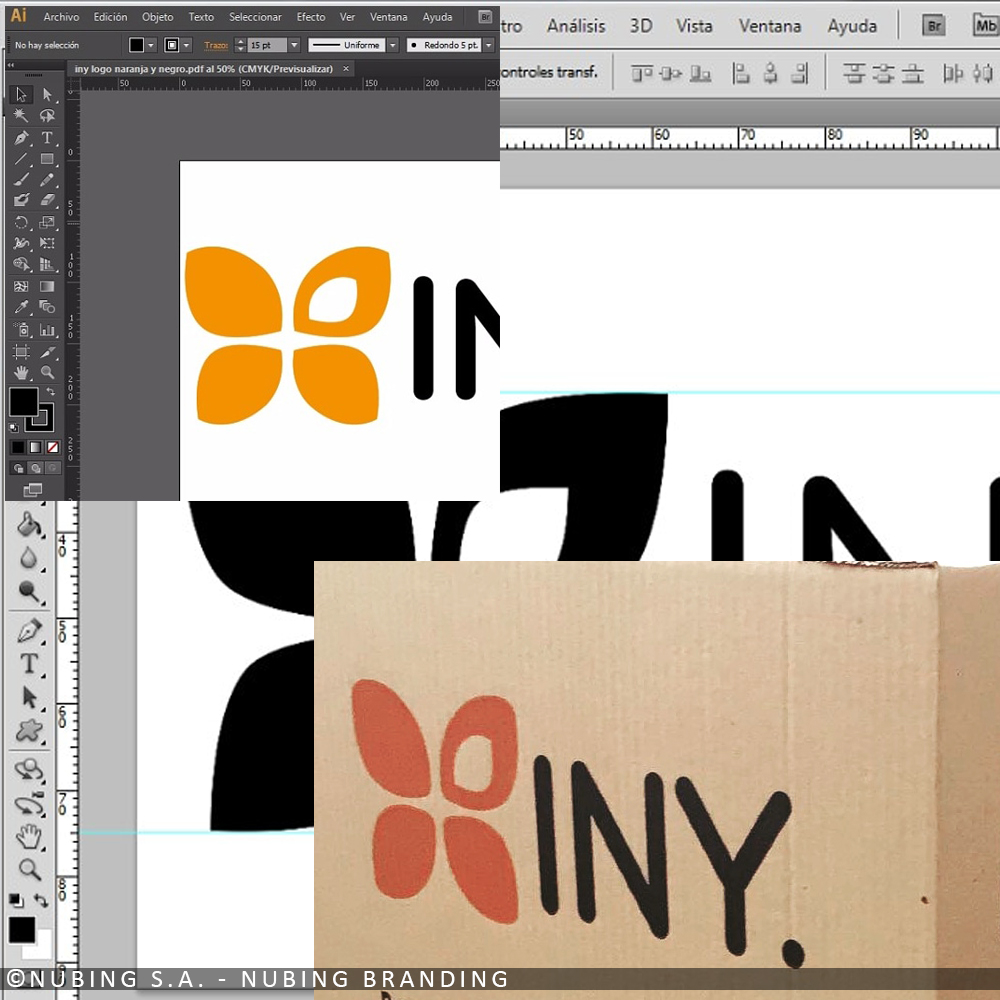Align top edges in Photoshop options bar
Screen dimensions: 1000x1000
tap(641, 74)
